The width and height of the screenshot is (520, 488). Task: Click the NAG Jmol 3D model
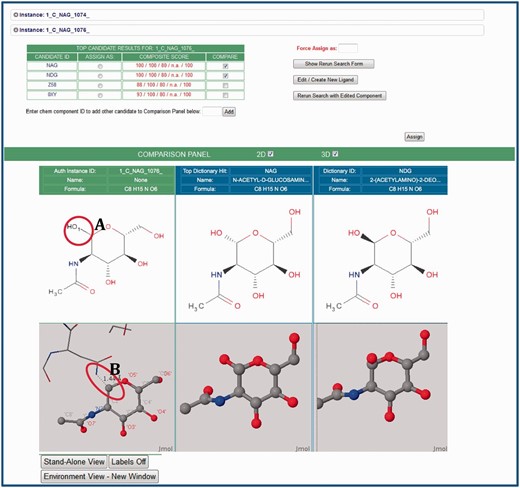[x=244, y=387]
